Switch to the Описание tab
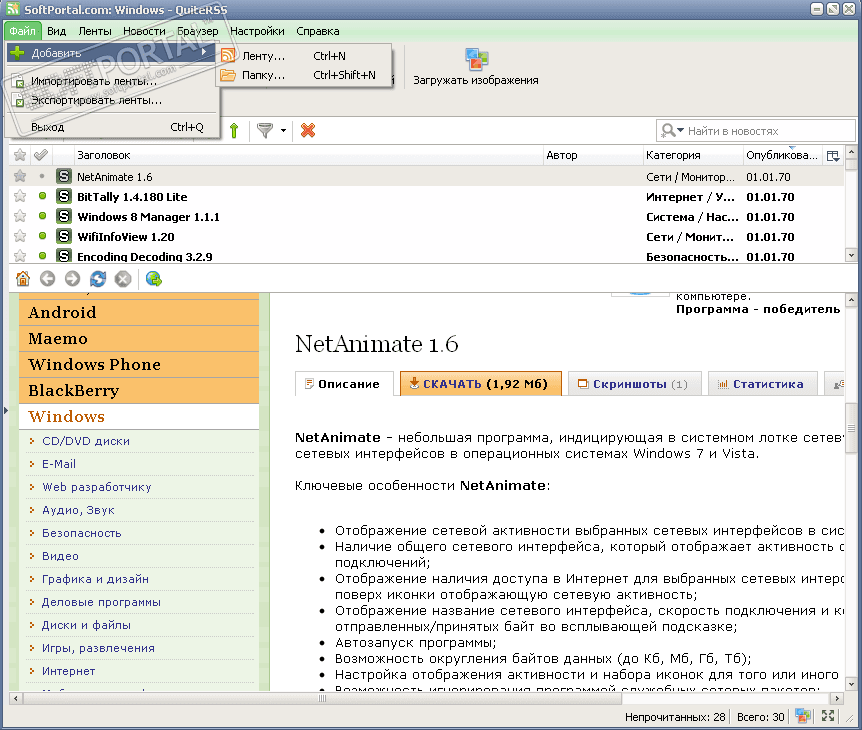This screenshot has height=730, width=862. pyautogui.click(x=344, y=384)
